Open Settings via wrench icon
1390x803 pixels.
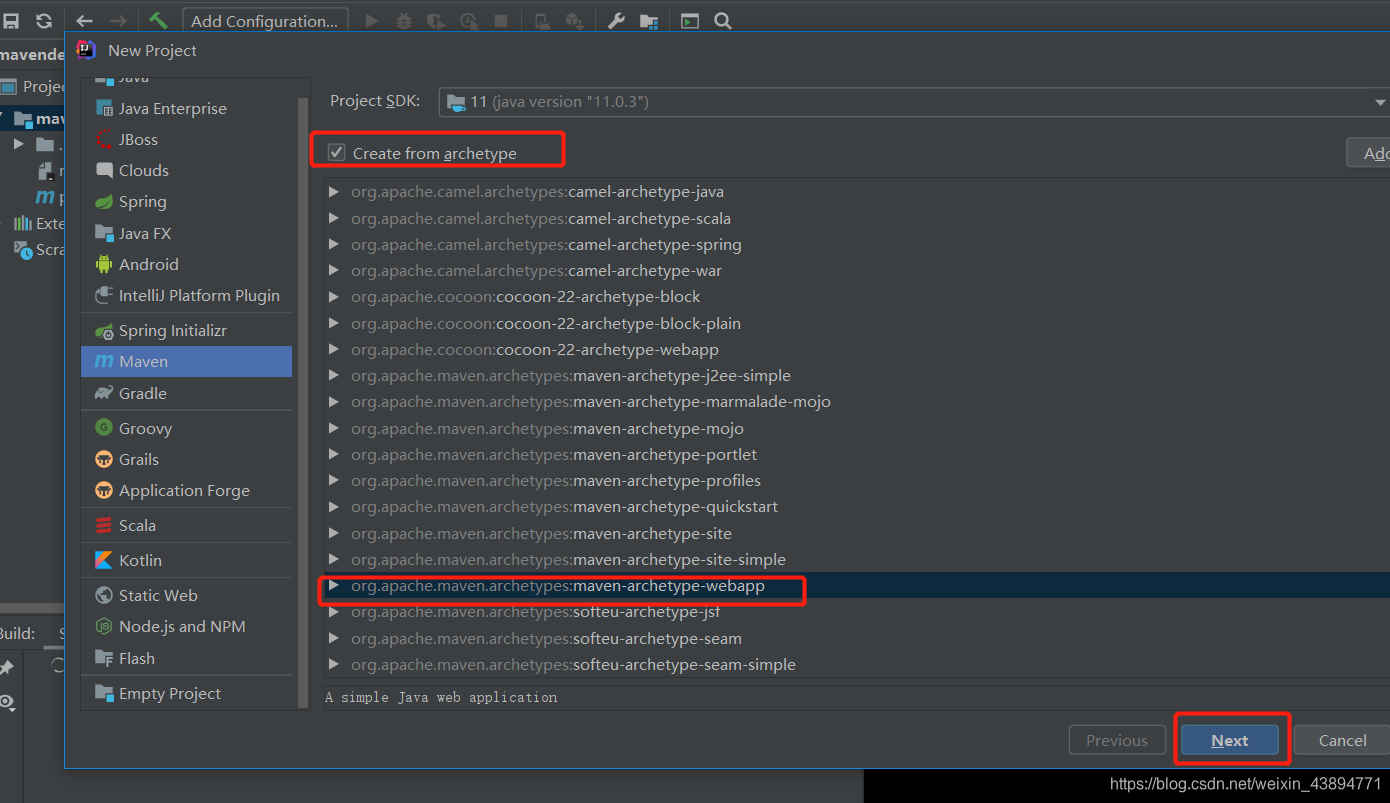coord(616,21)
